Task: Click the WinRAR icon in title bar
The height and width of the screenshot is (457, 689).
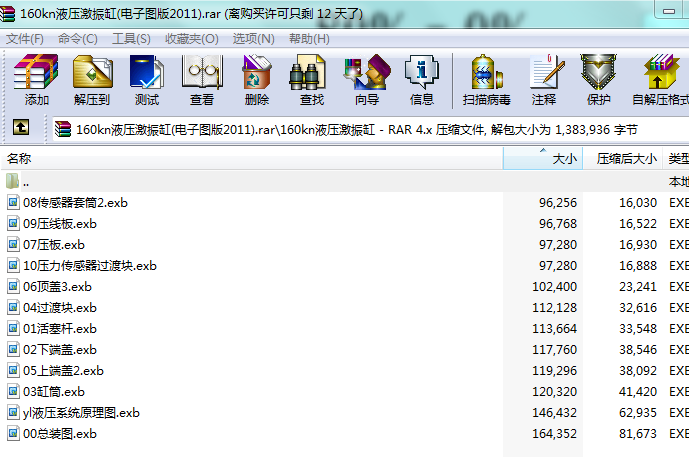Action: [7, 14]
